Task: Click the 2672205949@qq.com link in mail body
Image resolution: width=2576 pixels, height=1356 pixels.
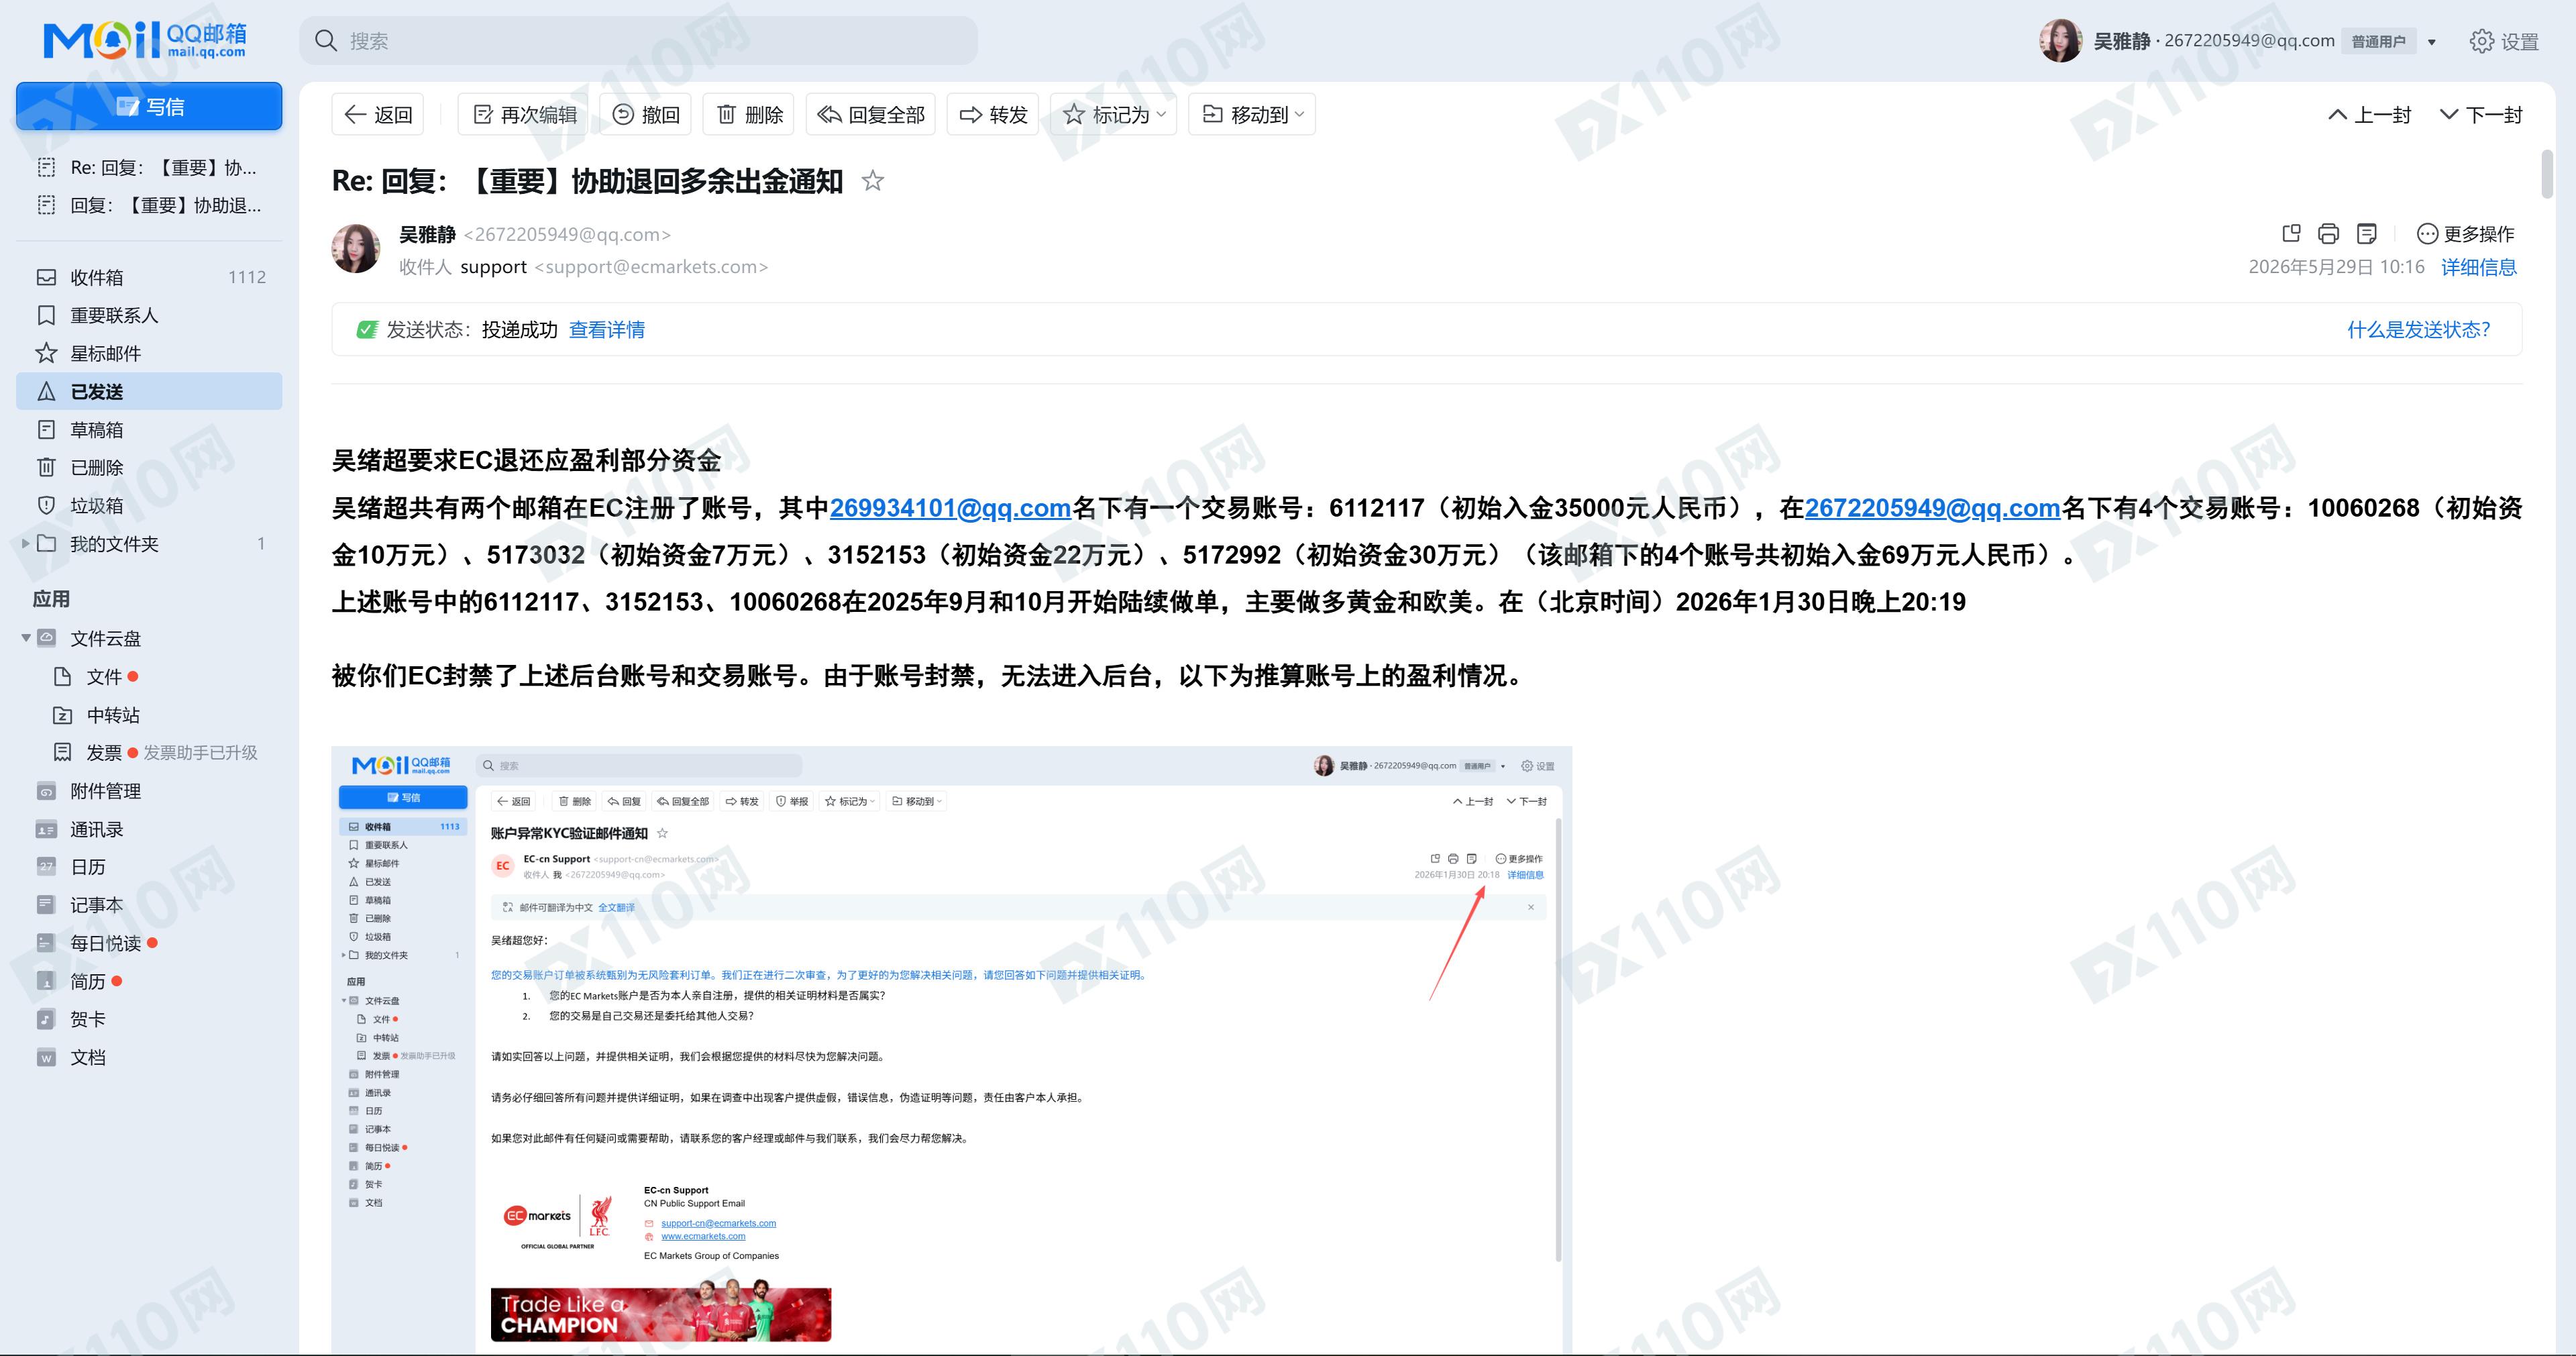Action: point(1932,508)
